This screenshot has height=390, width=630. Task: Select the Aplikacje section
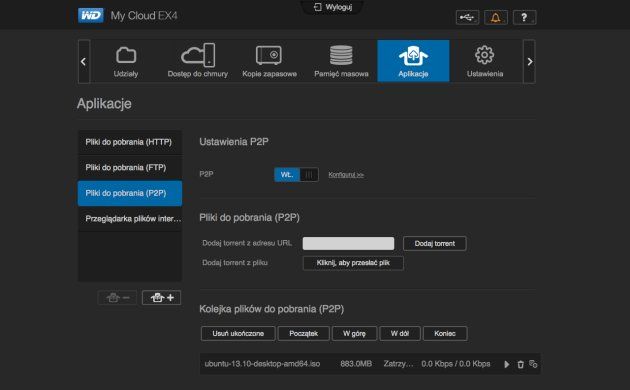tap(413, 61)
